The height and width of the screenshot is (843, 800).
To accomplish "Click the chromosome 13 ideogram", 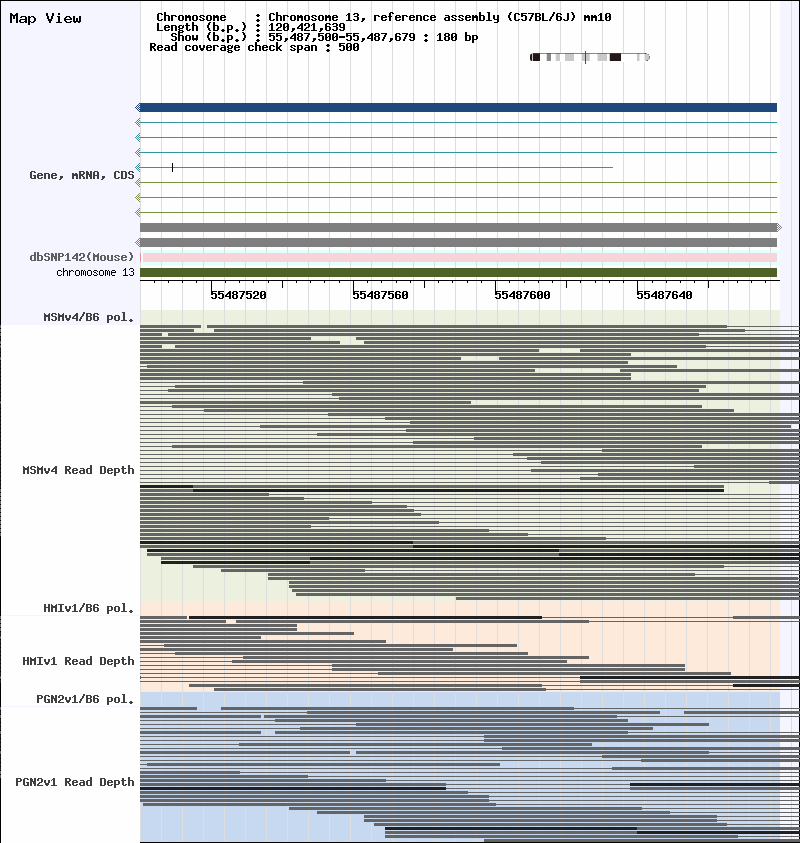I will (x=590, y=58).
